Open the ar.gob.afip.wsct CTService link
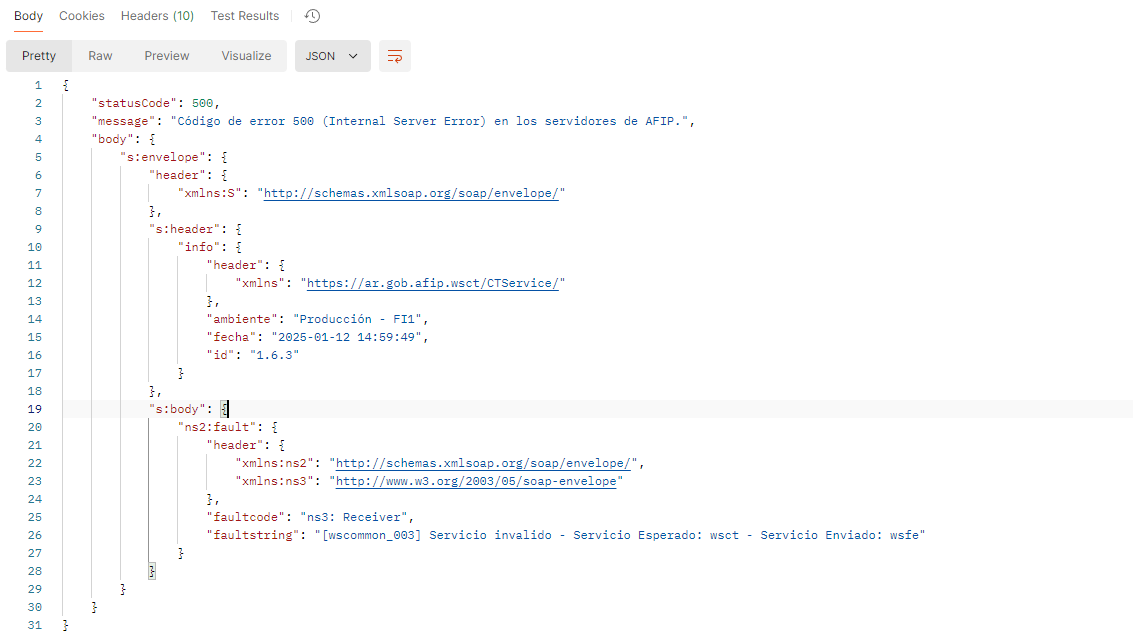Screen dimensions: 1133x639 (x=432, y=283)
